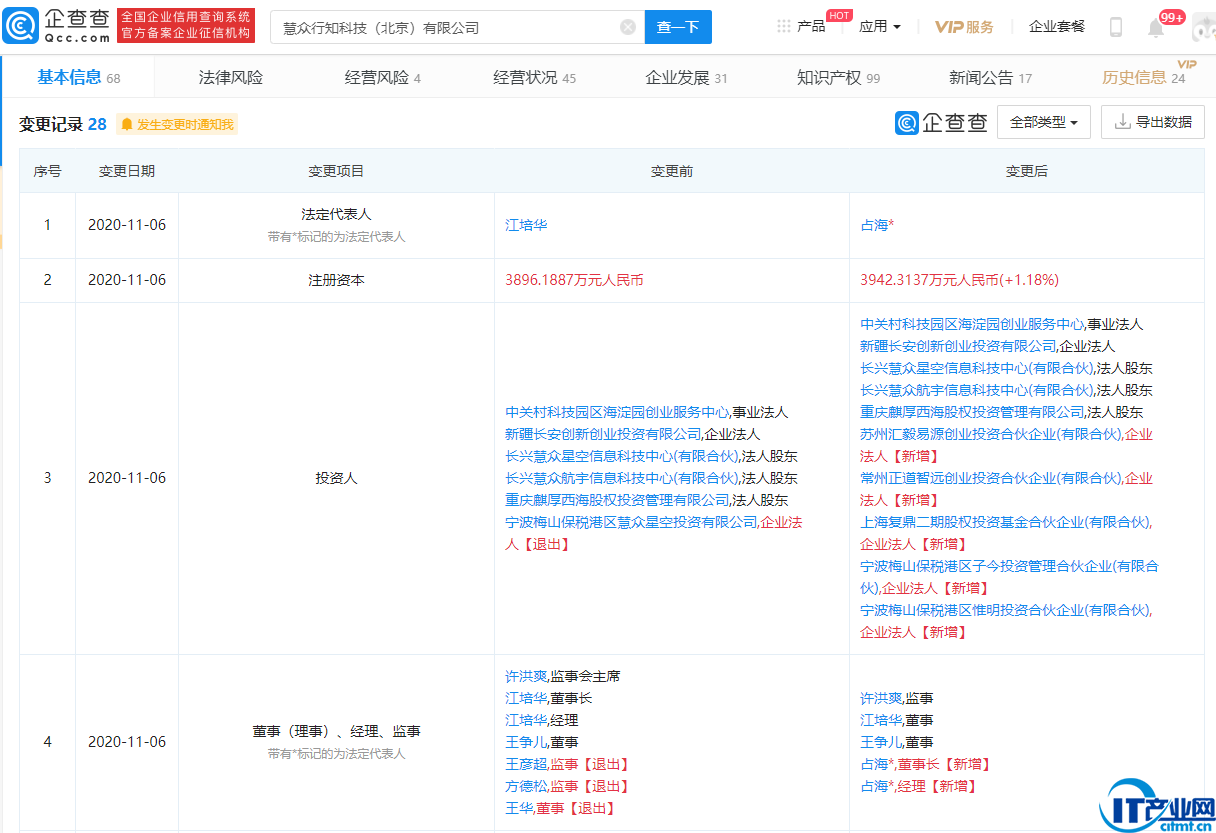Click the 3942.3137万元人民币(+1.18%) value
The height and width of the screenshot is (833, 1216).
pyautogui.click(x=959, y=280)
